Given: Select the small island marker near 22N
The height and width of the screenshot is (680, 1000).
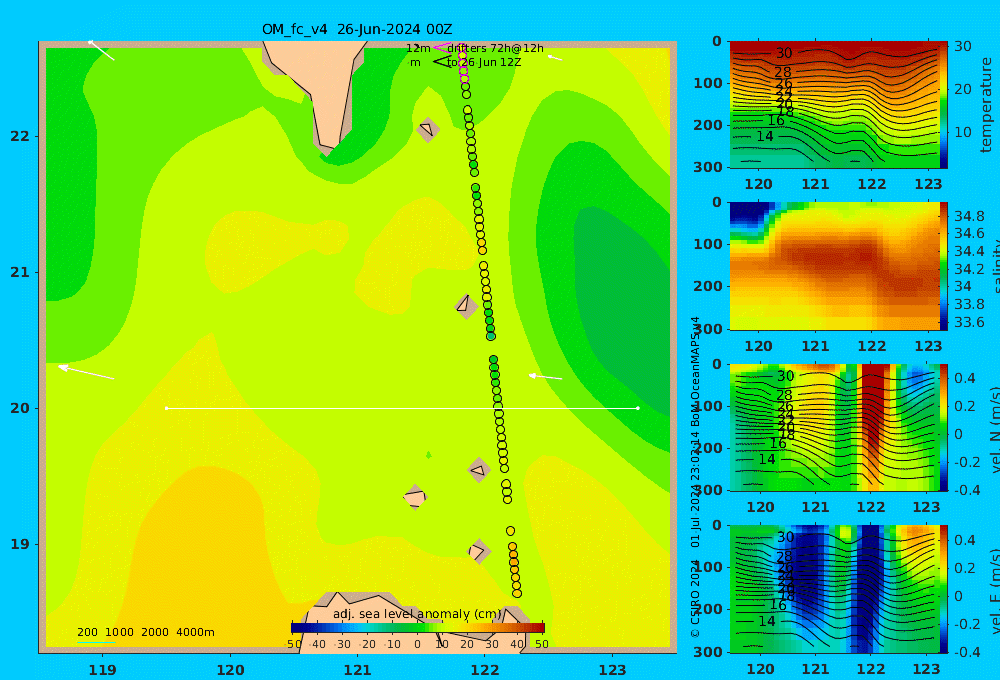Looking at the screenshot, I should pyautogui.click(x=427, y=129).
